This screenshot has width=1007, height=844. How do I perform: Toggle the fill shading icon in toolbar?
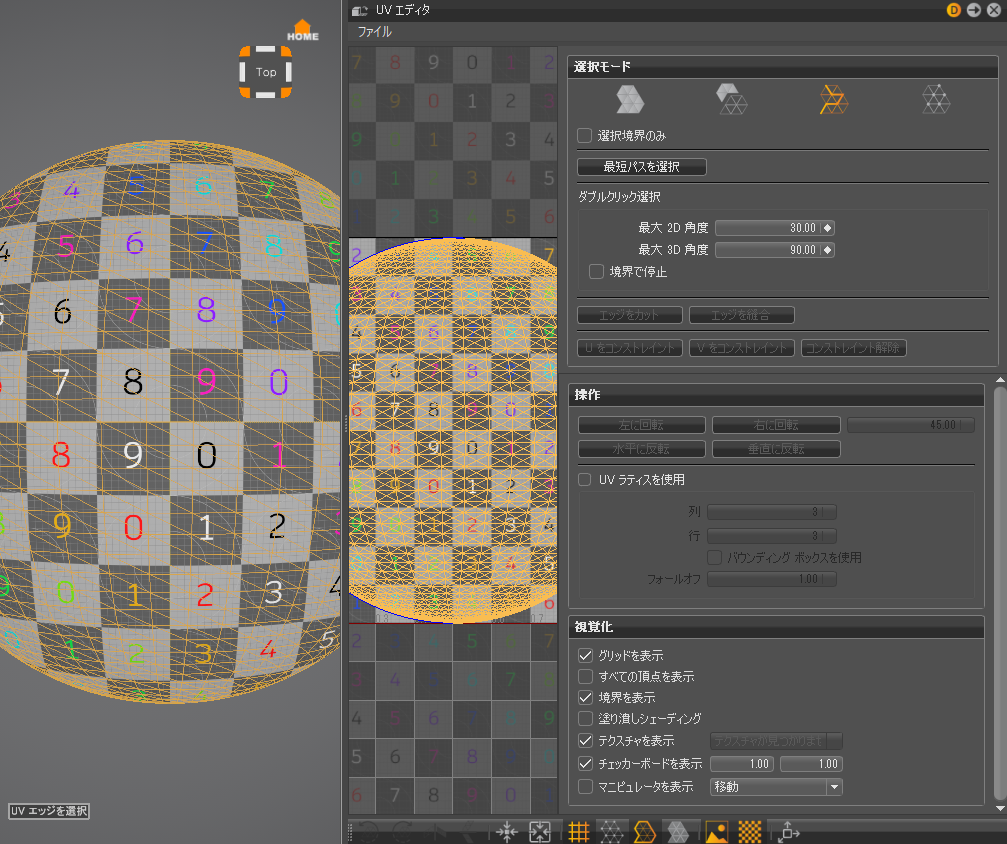[678, 832]
